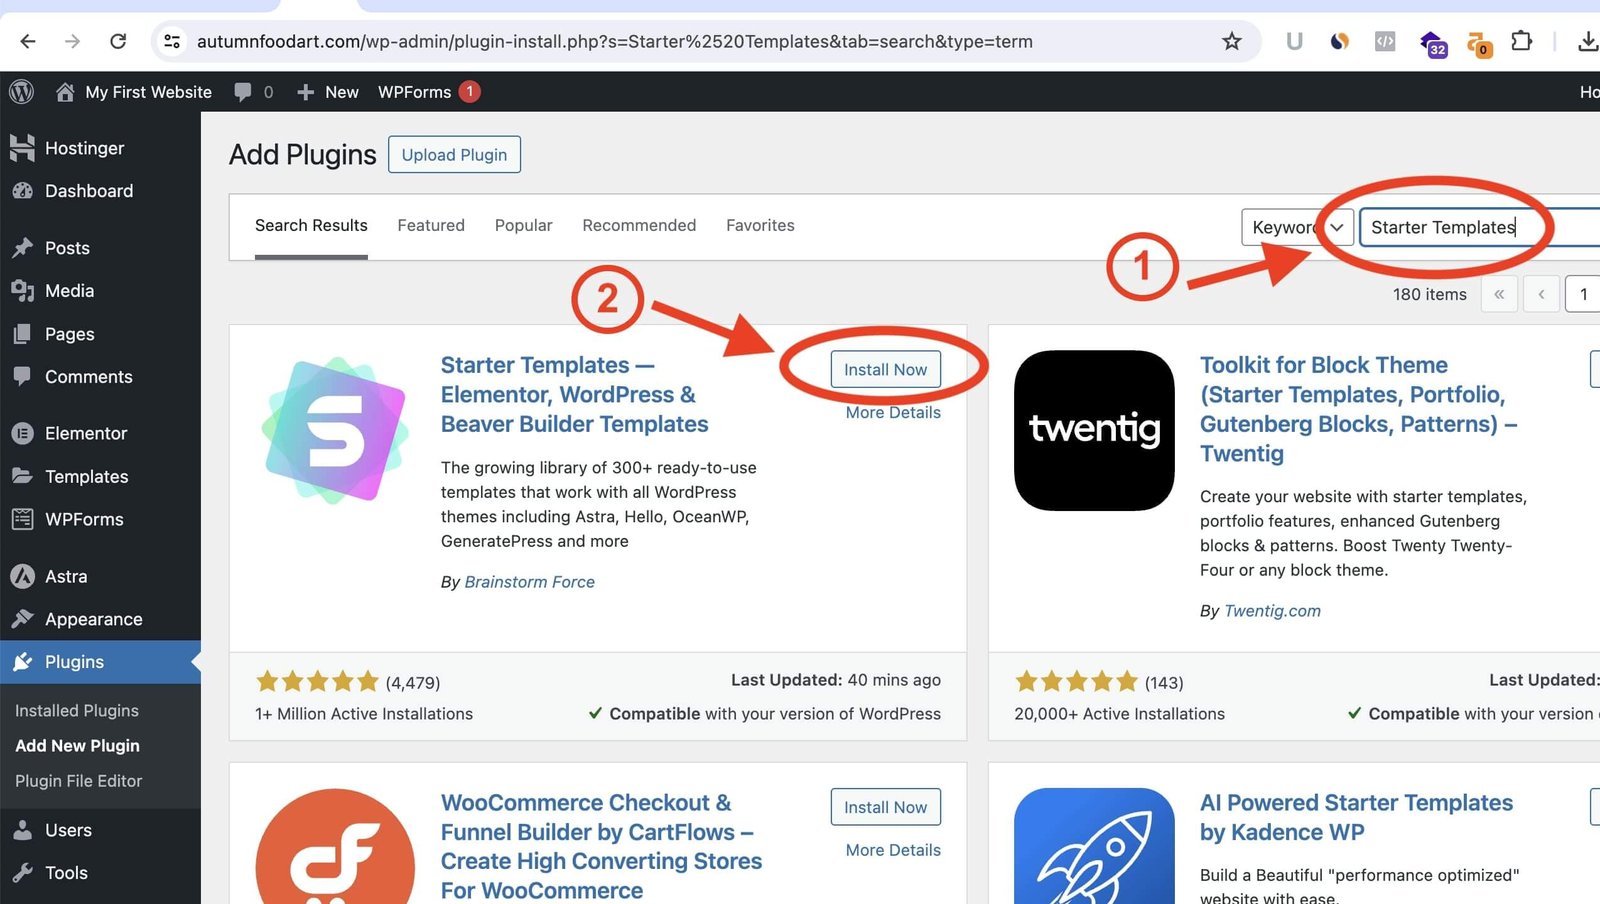
Task: Open site information icon in address bar
Action: pos(172,41)
